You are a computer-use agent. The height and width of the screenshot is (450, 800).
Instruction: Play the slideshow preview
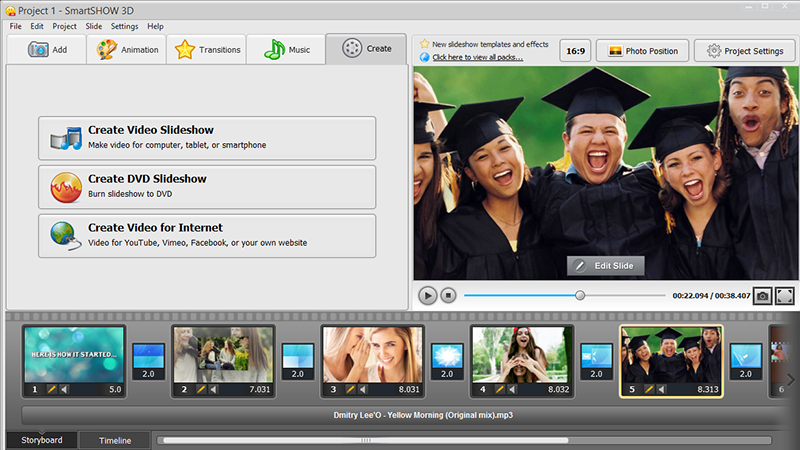point(428,295)
